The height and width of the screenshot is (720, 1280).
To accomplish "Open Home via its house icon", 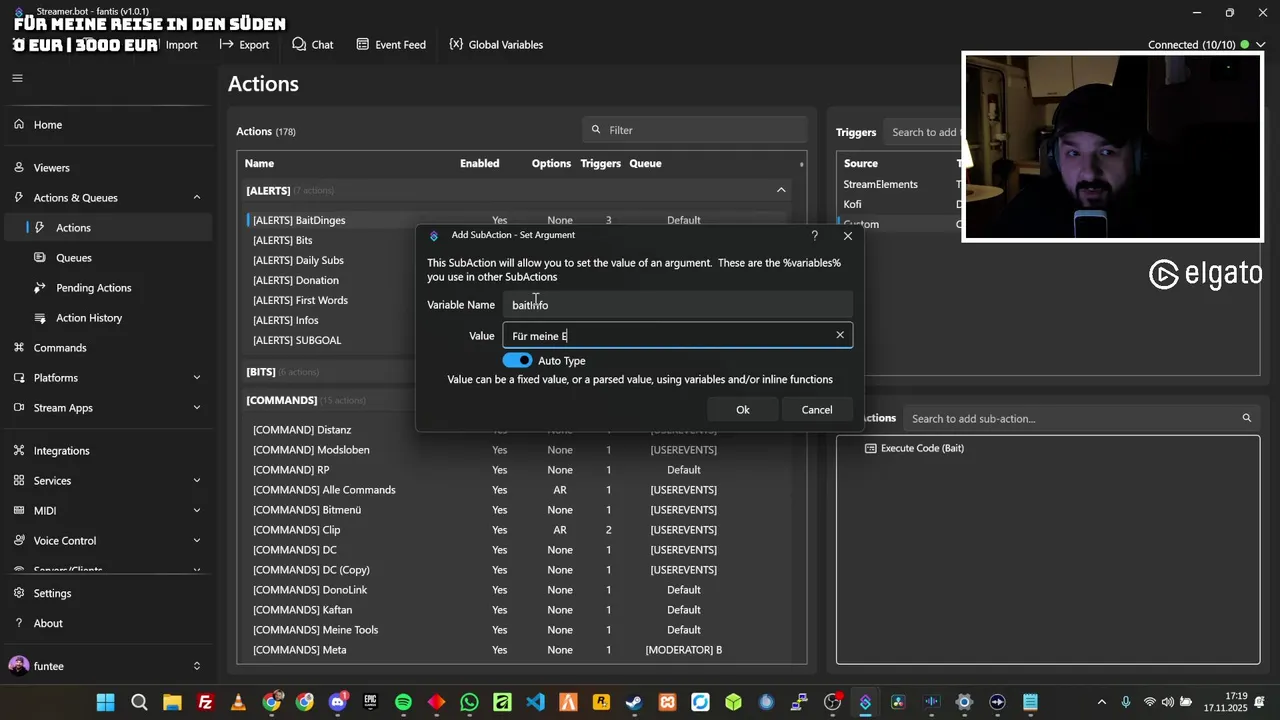I will click(19, 125).
